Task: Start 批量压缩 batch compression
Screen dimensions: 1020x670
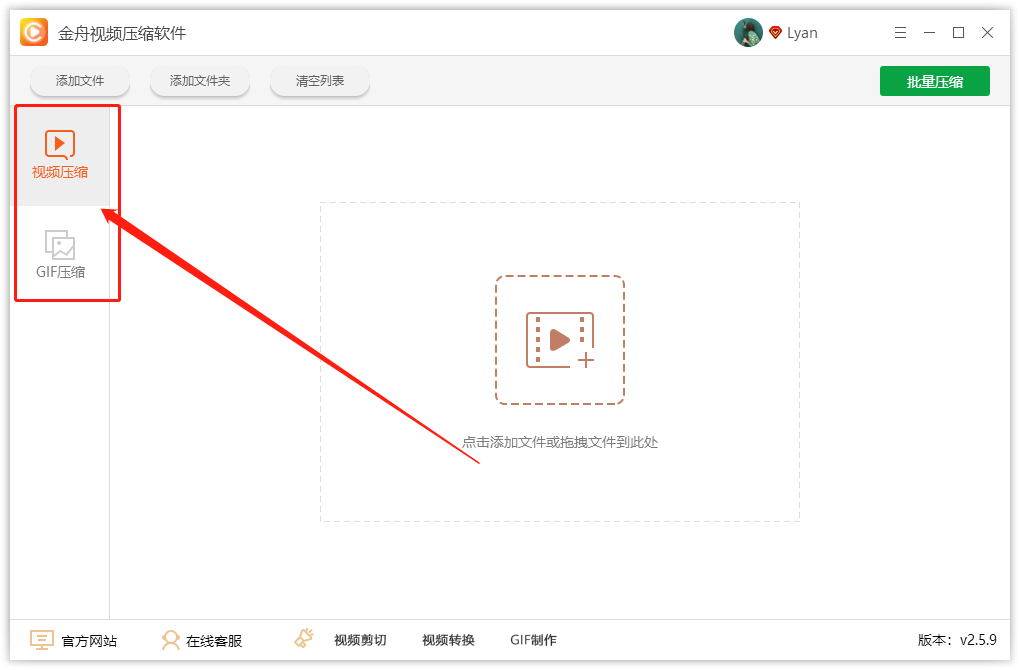Action: [x=935, y=81]
